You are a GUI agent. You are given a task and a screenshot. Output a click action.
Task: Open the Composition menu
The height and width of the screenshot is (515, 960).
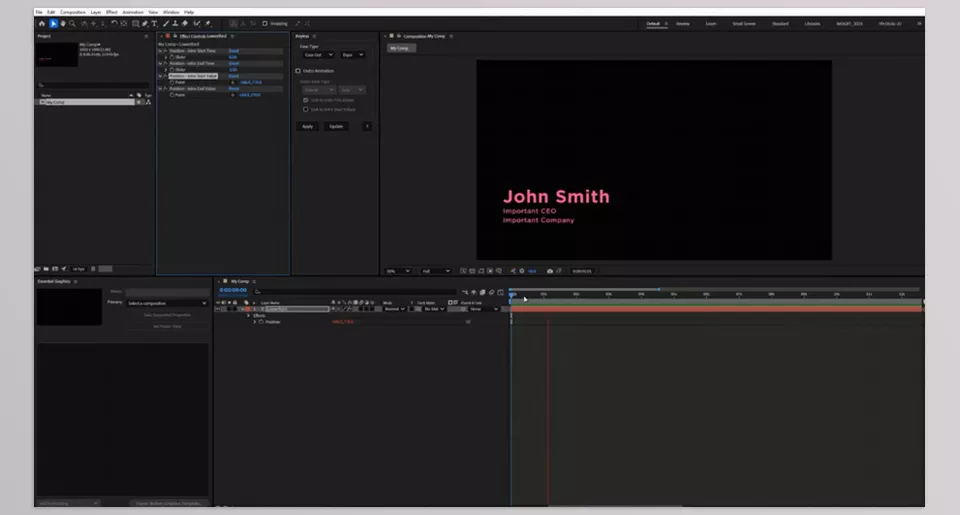click(73, 12)
